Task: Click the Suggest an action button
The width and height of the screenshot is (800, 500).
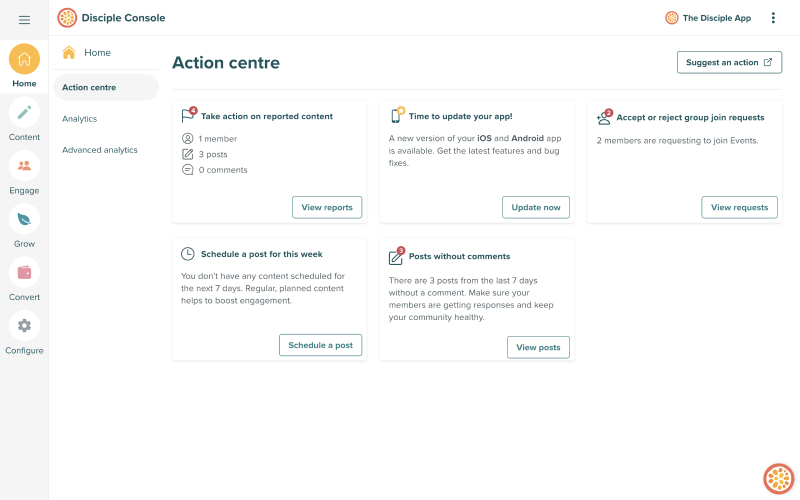Action: (x=729, y=62)
